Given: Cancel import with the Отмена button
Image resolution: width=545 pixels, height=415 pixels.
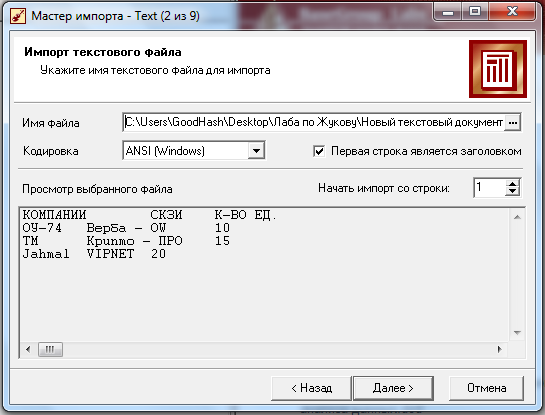Looking at the screenshot, I should (486, 388).
